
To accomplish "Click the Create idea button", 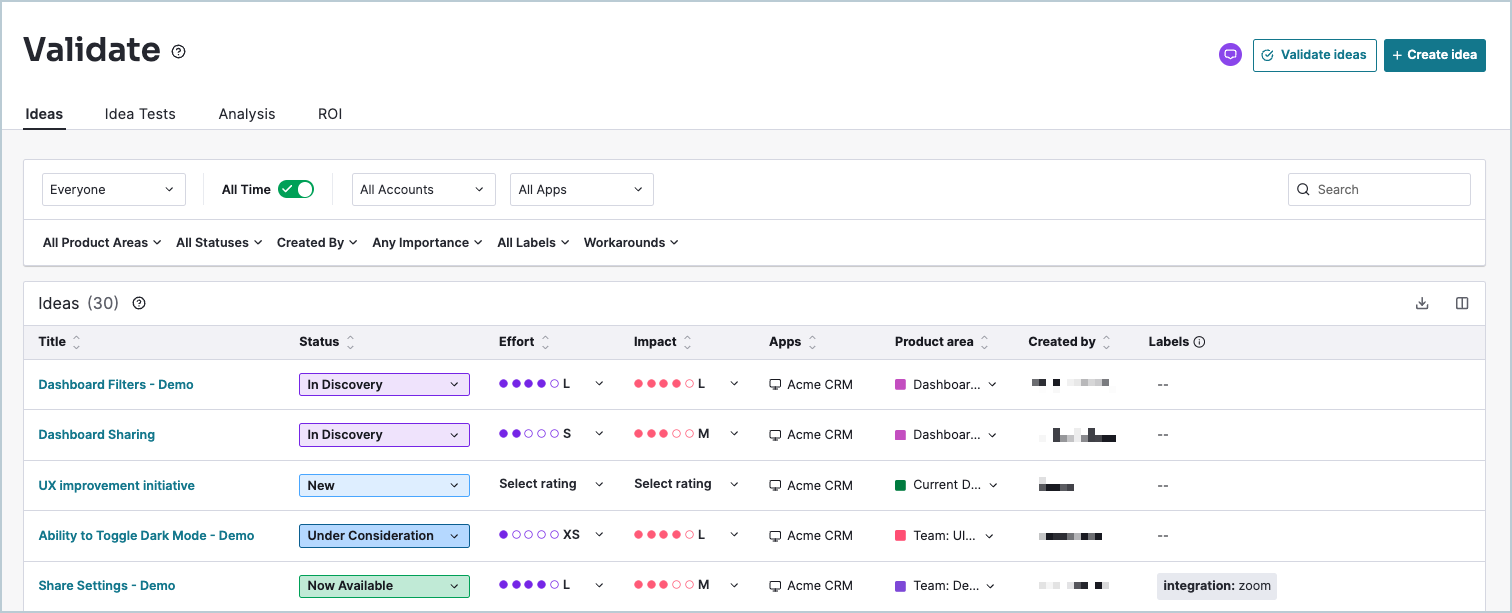I will click(x=1435, y=55).
